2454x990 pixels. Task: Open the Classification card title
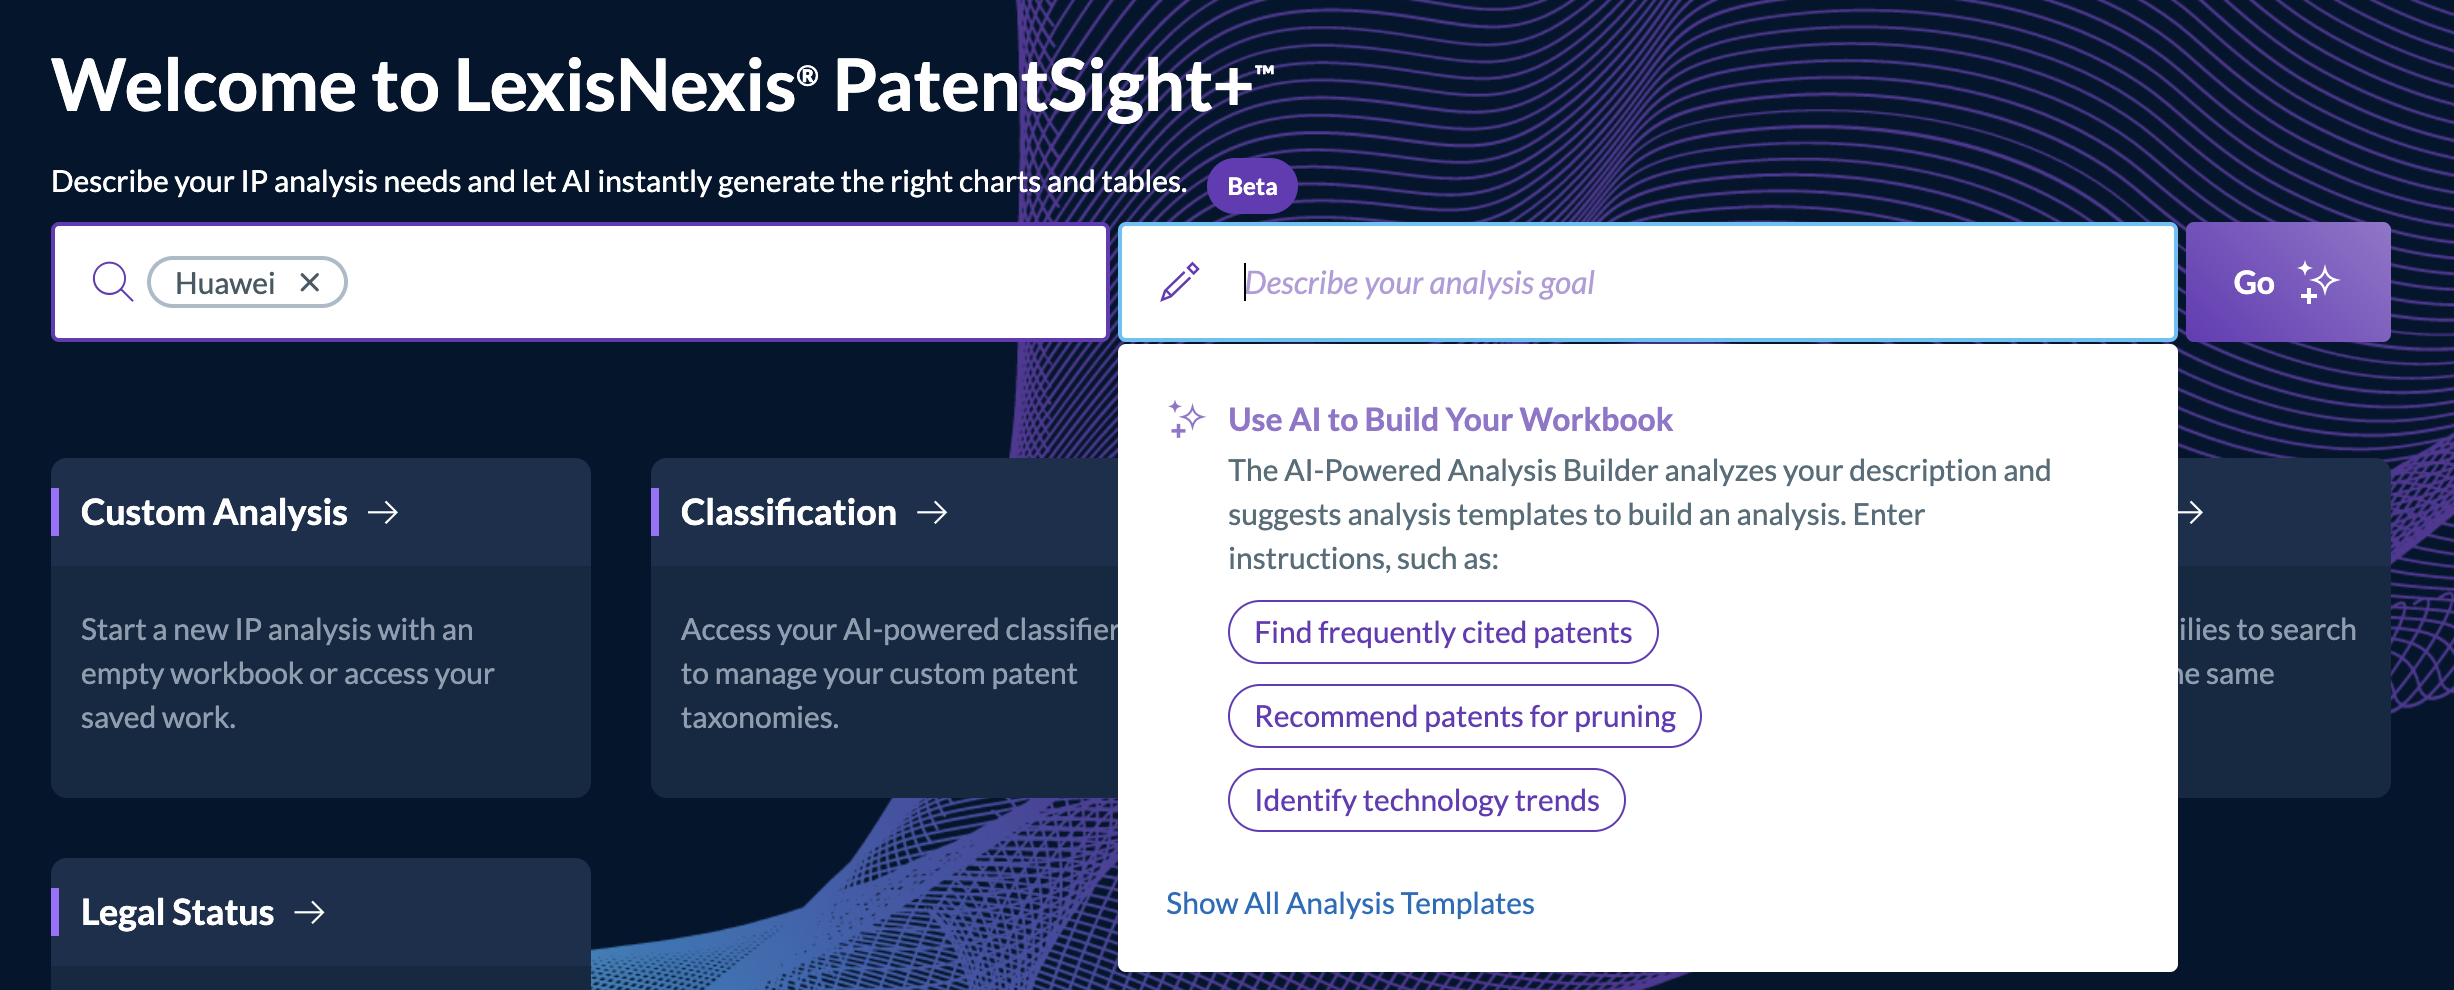point(788,513)
